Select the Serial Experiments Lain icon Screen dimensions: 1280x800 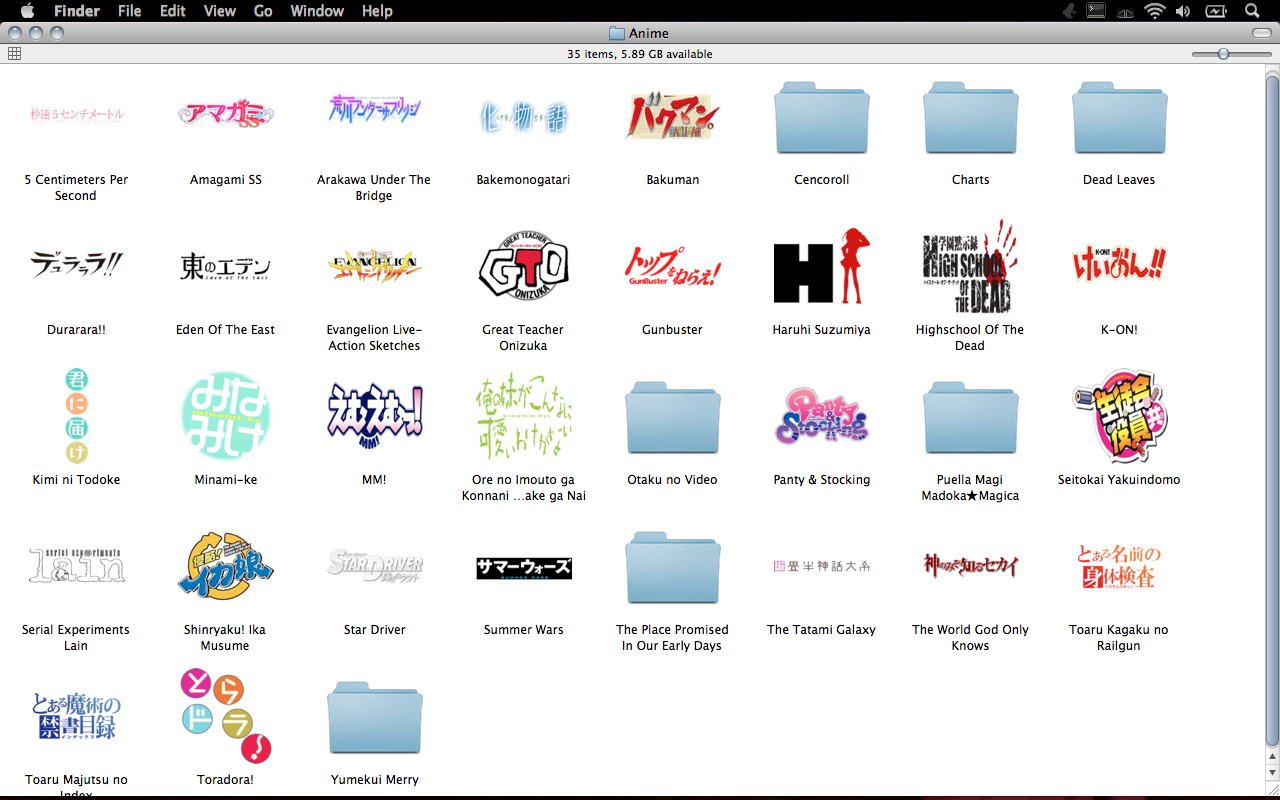tap(76, 566)
